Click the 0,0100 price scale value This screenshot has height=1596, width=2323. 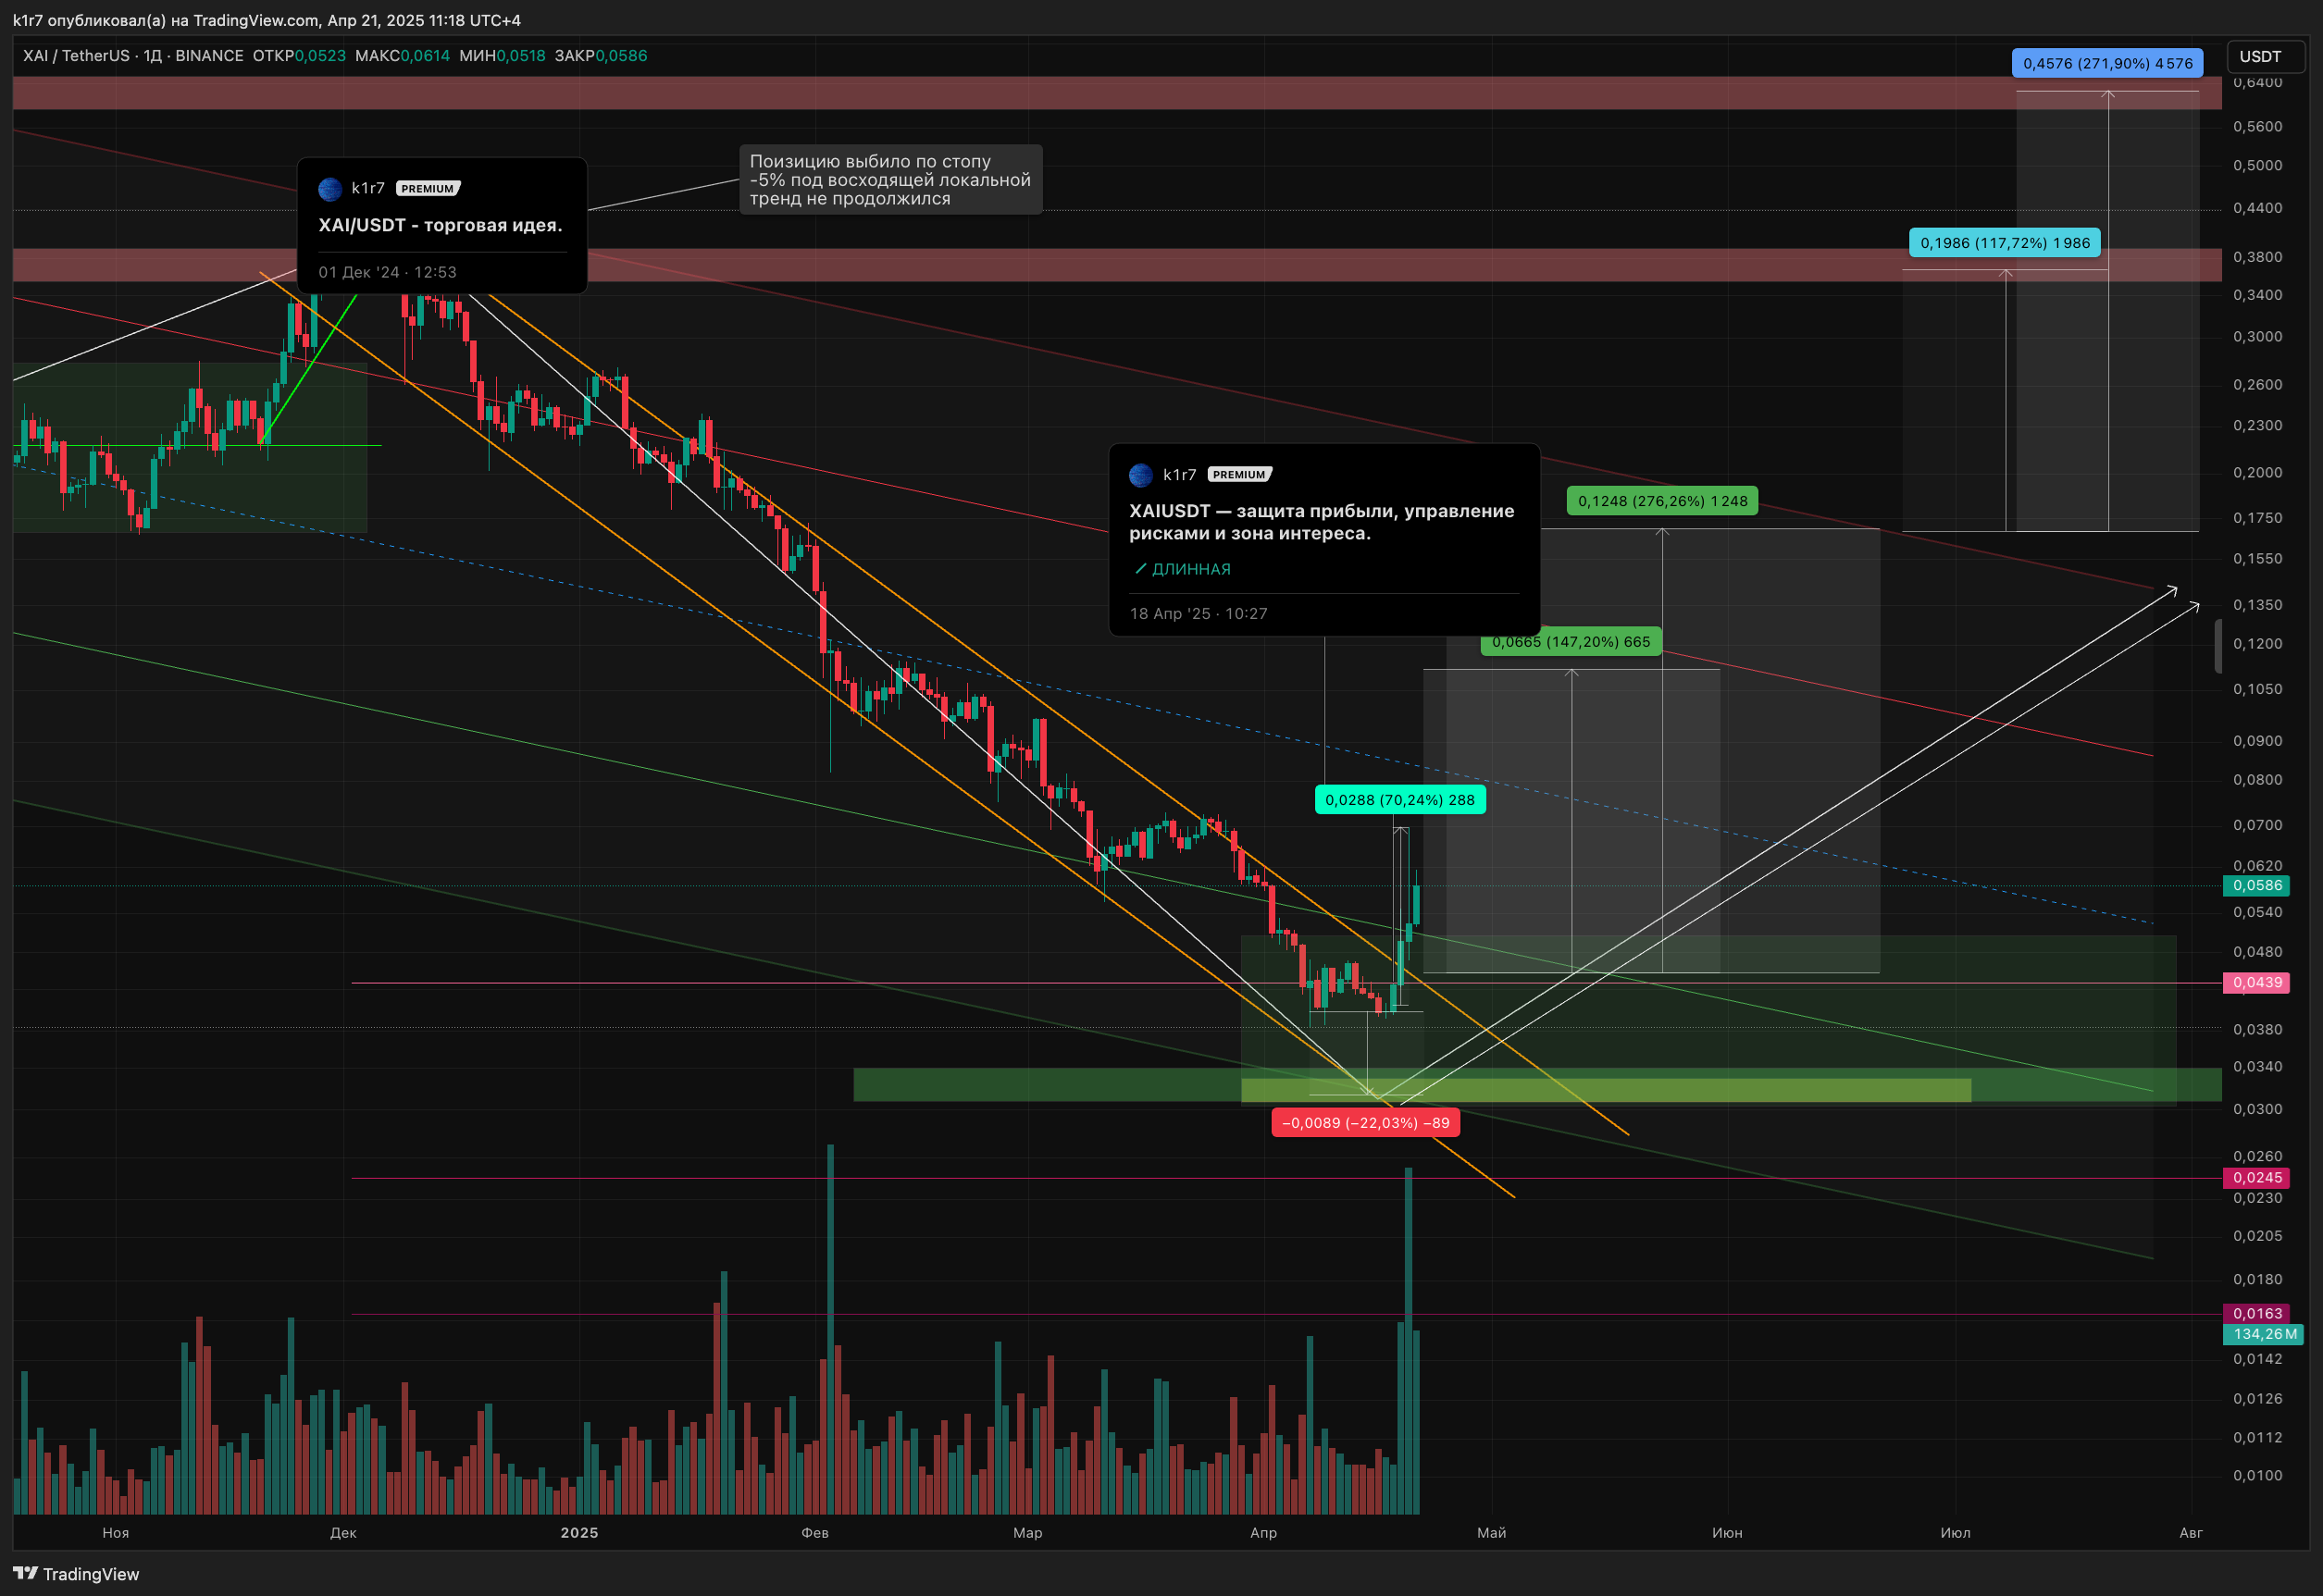pyautogui.click(x=2258, y=1476)
